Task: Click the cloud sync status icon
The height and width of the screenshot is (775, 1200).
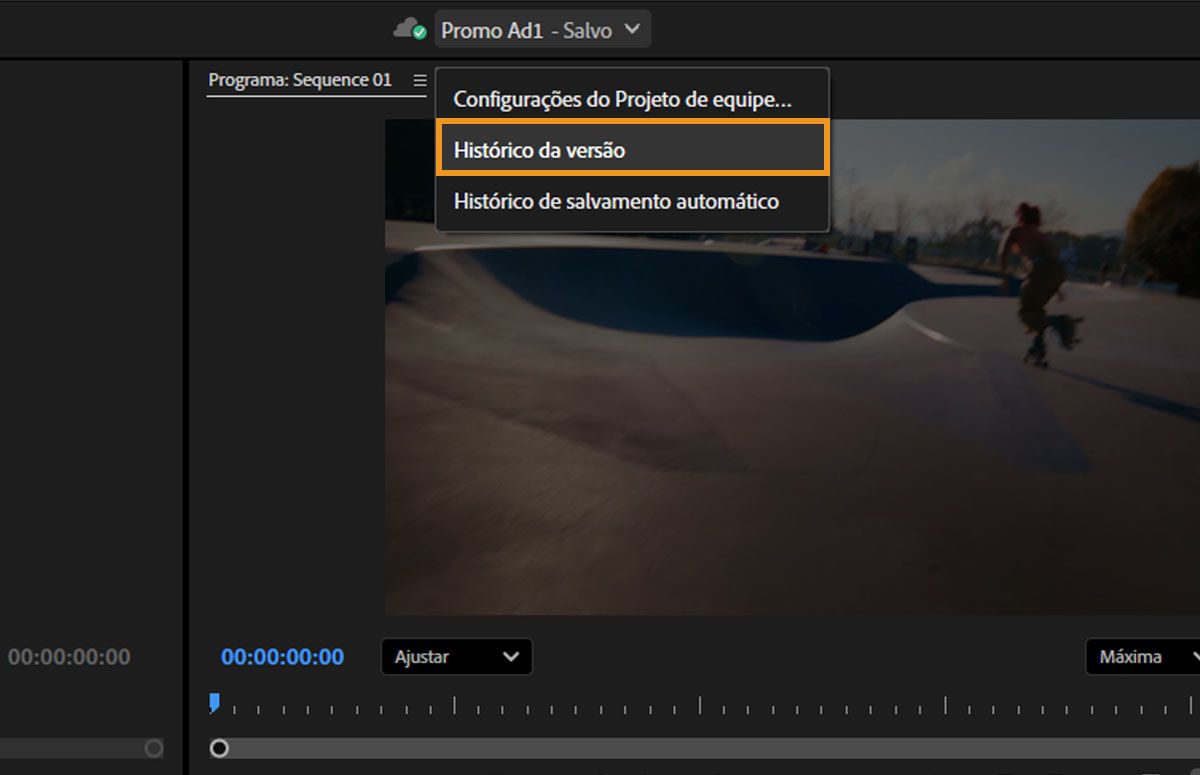Action: [408, 28]
